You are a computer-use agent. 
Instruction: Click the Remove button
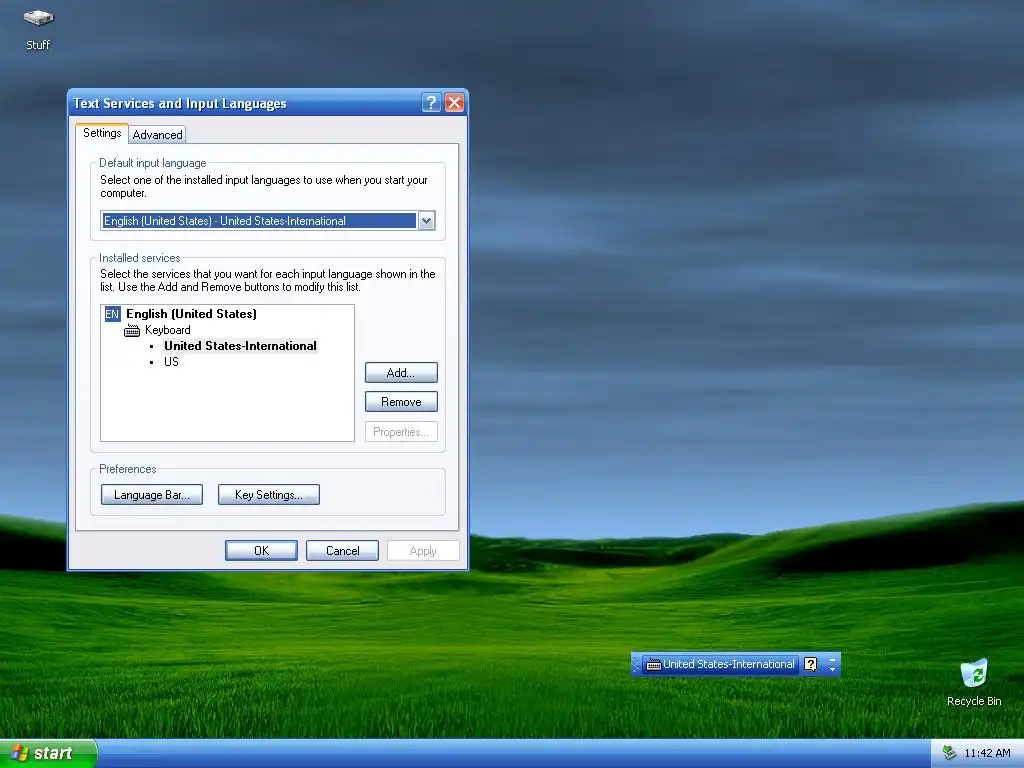tap(401, 402)
